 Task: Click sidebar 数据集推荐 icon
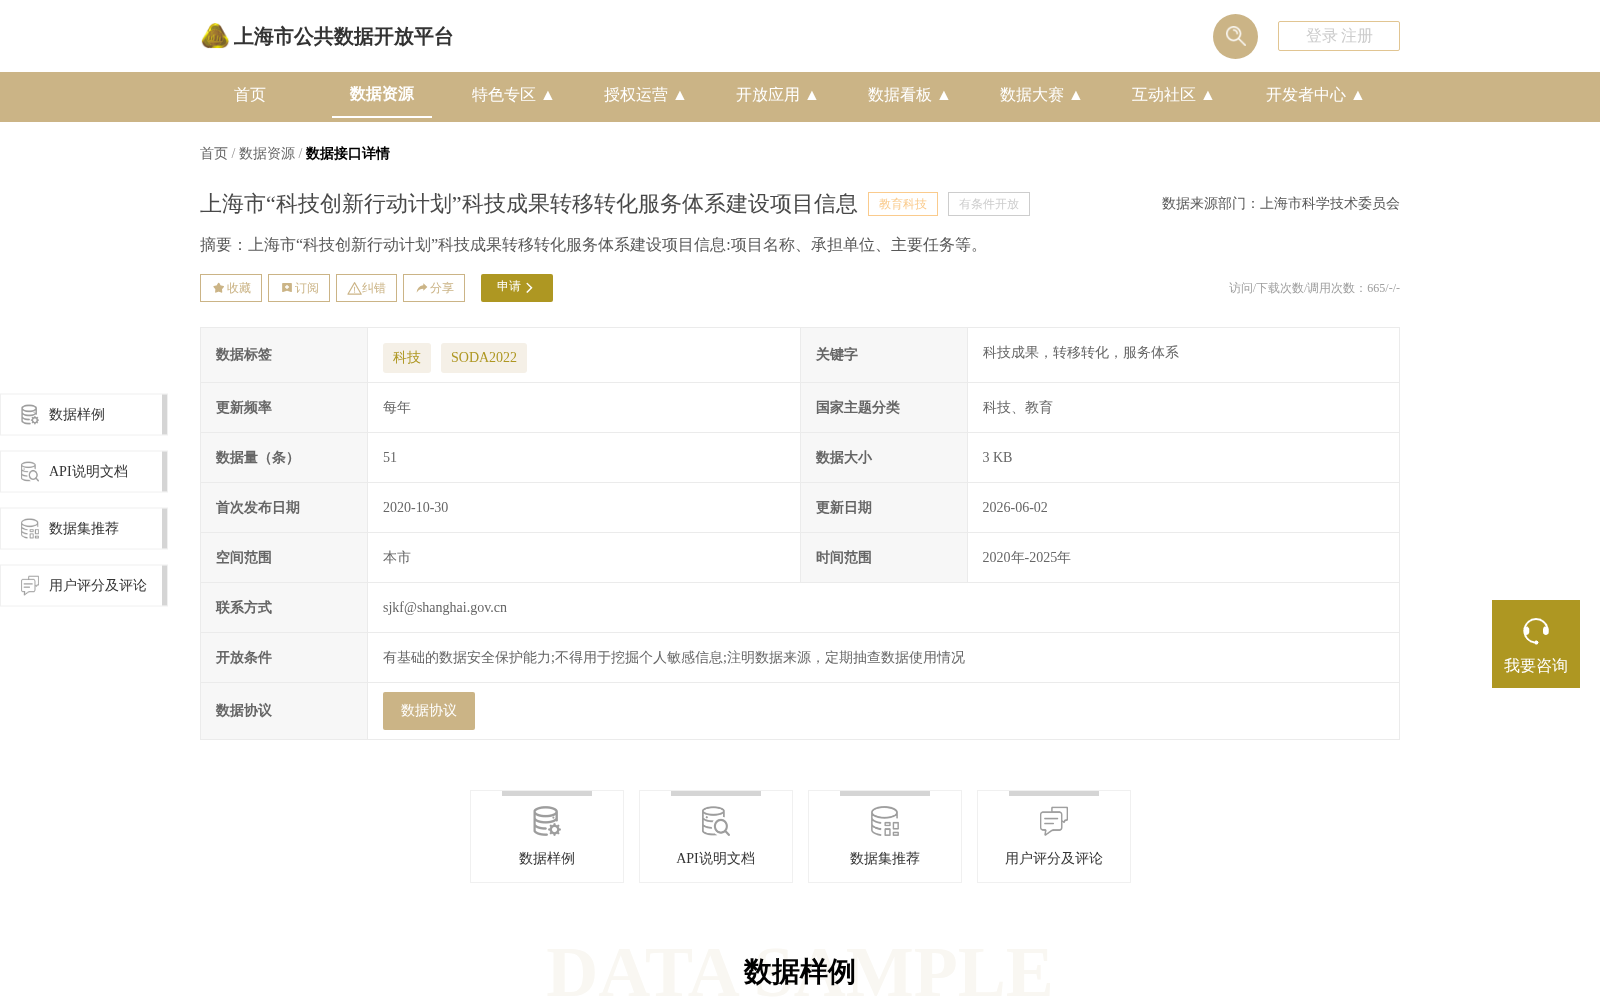pos(30,528)
